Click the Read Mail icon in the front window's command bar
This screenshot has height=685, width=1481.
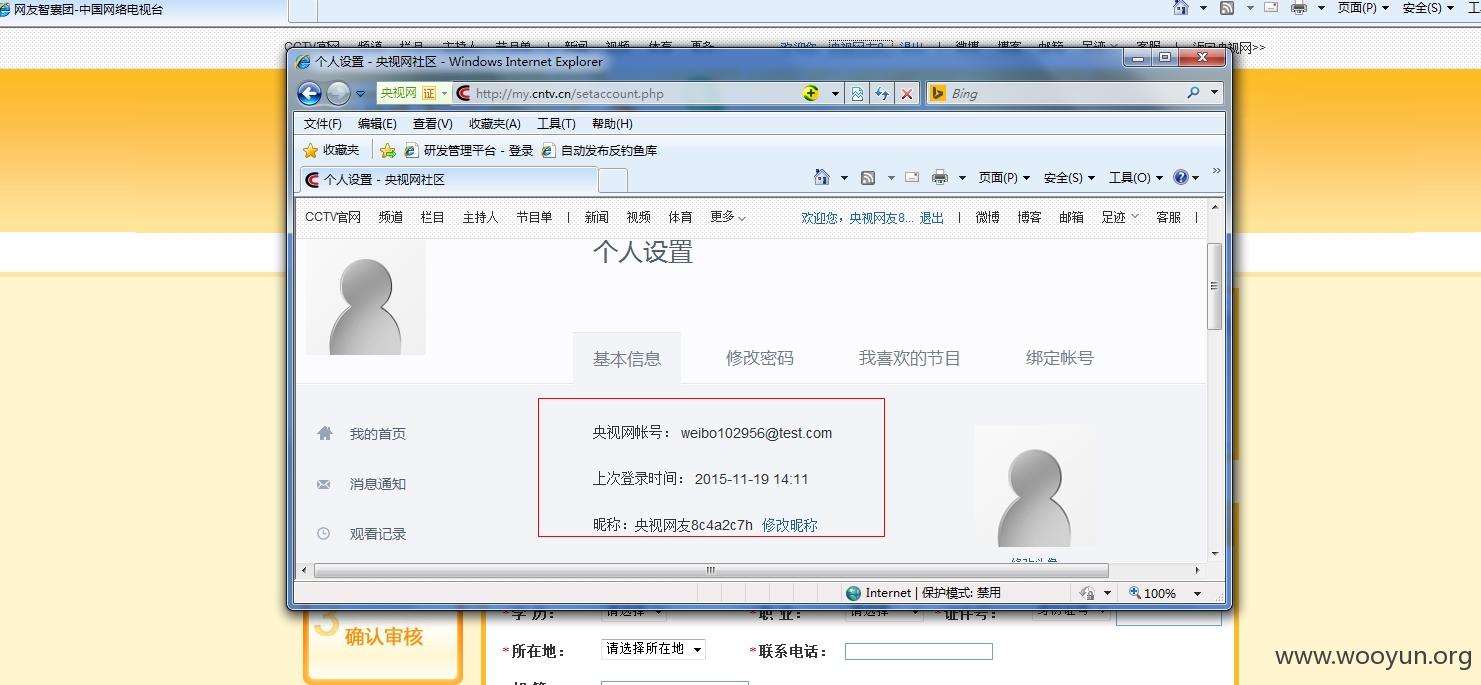pos(912,177)
